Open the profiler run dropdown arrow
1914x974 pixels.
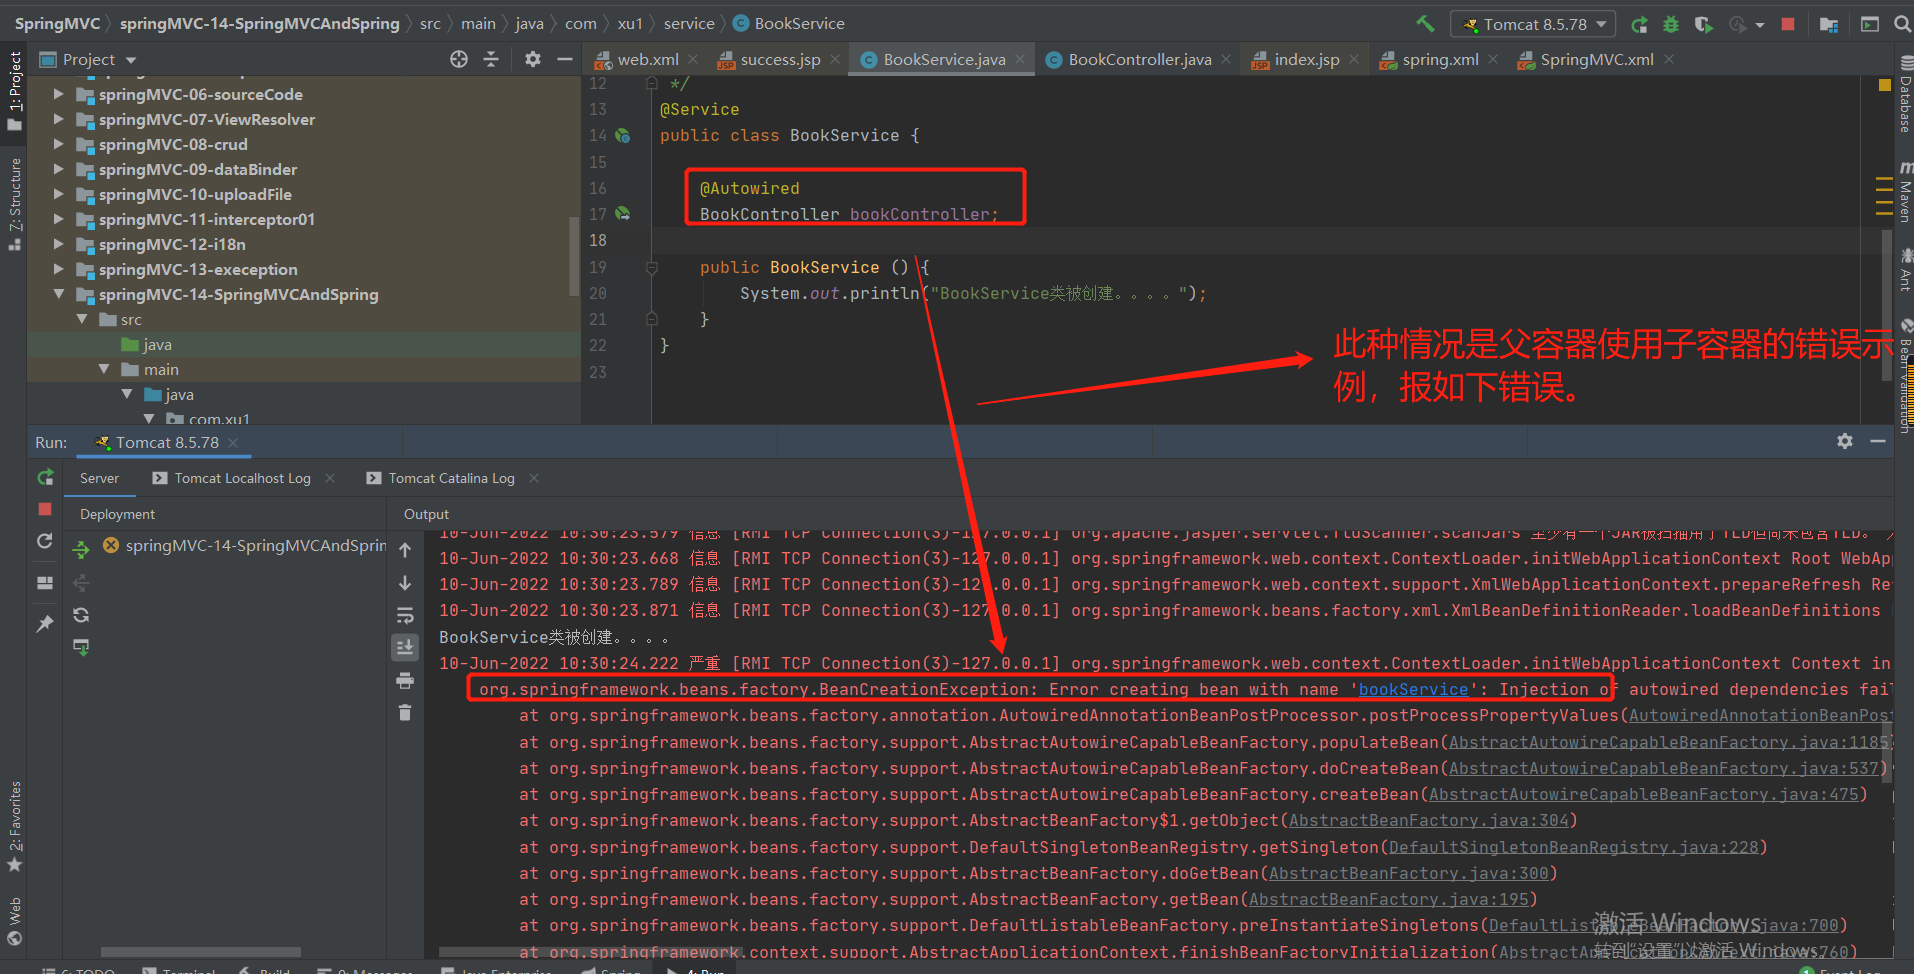(x=1760, y=25)
